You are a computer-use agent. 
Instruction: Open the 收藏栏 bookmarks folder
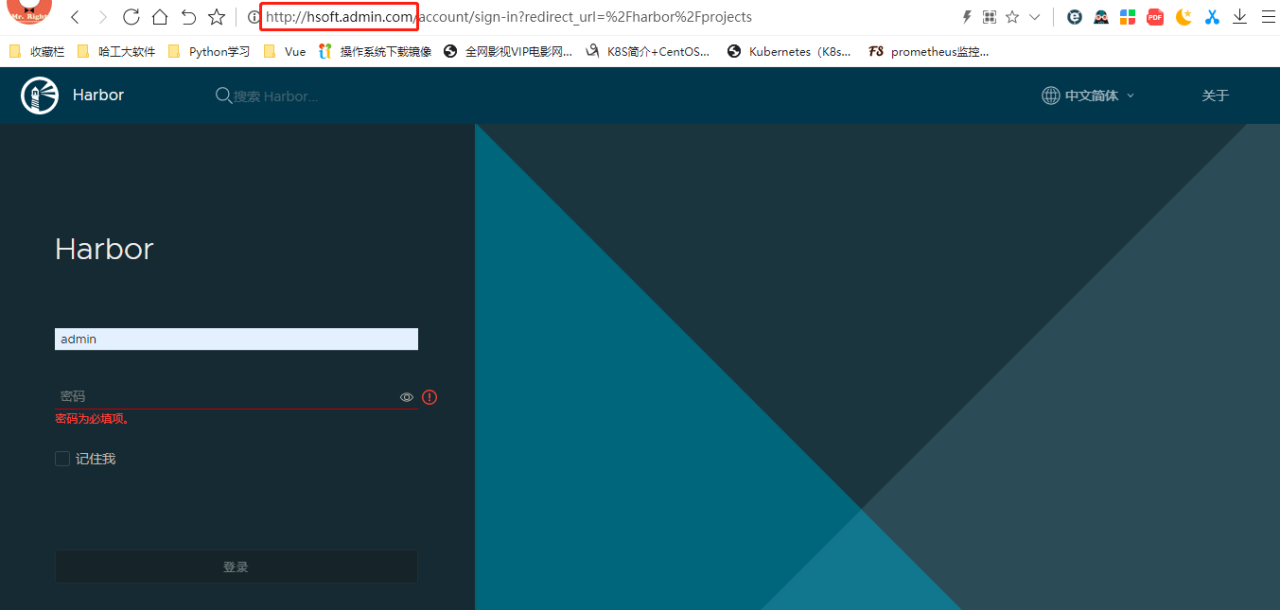click(x=36, y=51)
